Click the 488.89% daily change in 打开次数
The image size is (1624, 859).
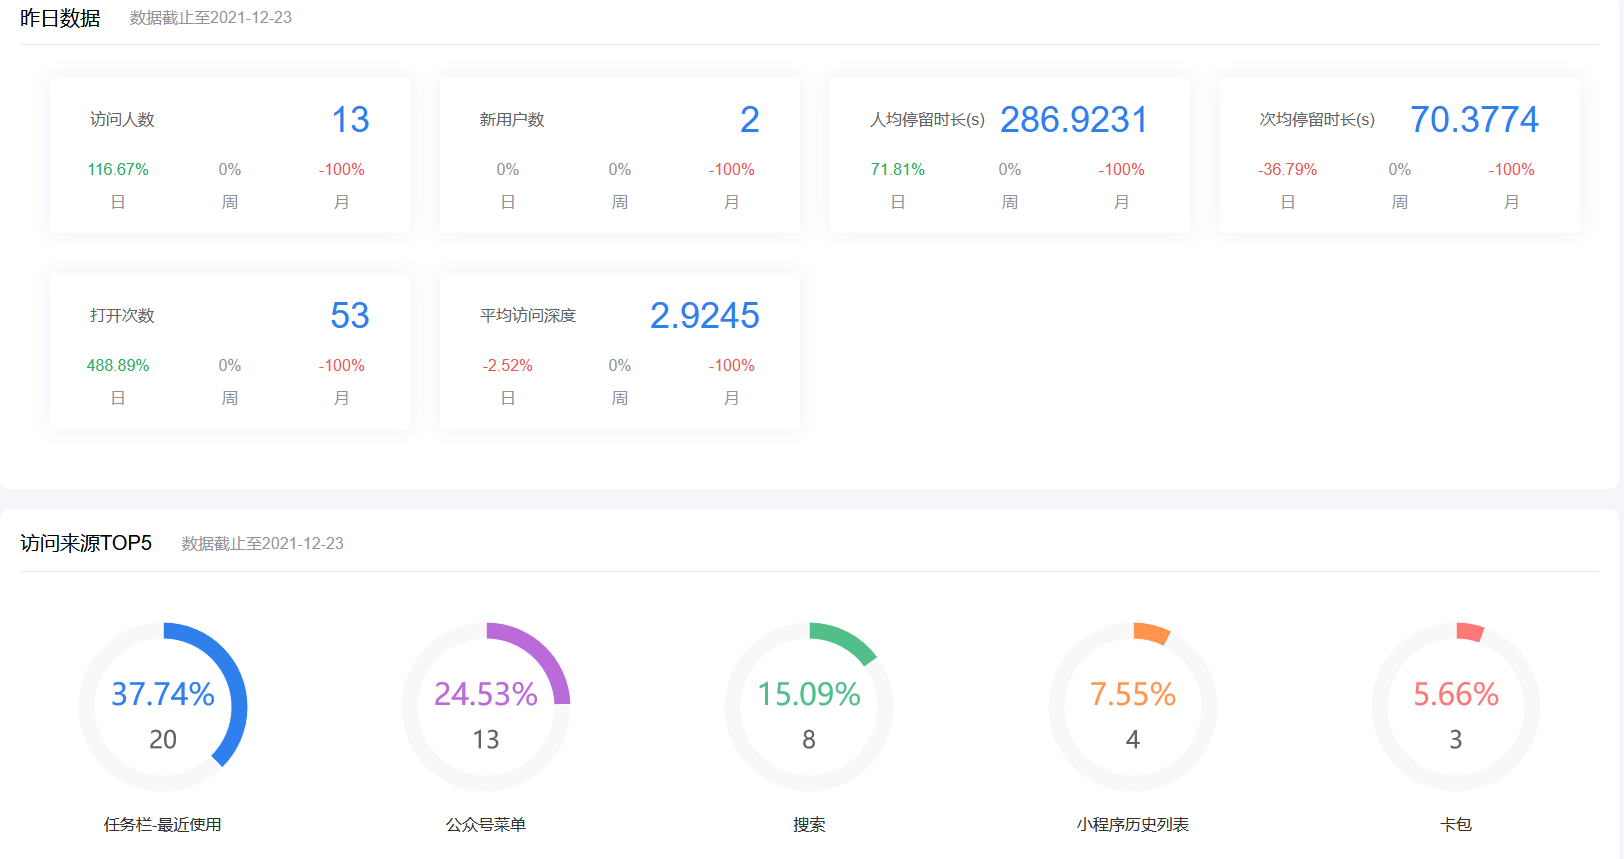pyautogui.click(x=118, y=366)
